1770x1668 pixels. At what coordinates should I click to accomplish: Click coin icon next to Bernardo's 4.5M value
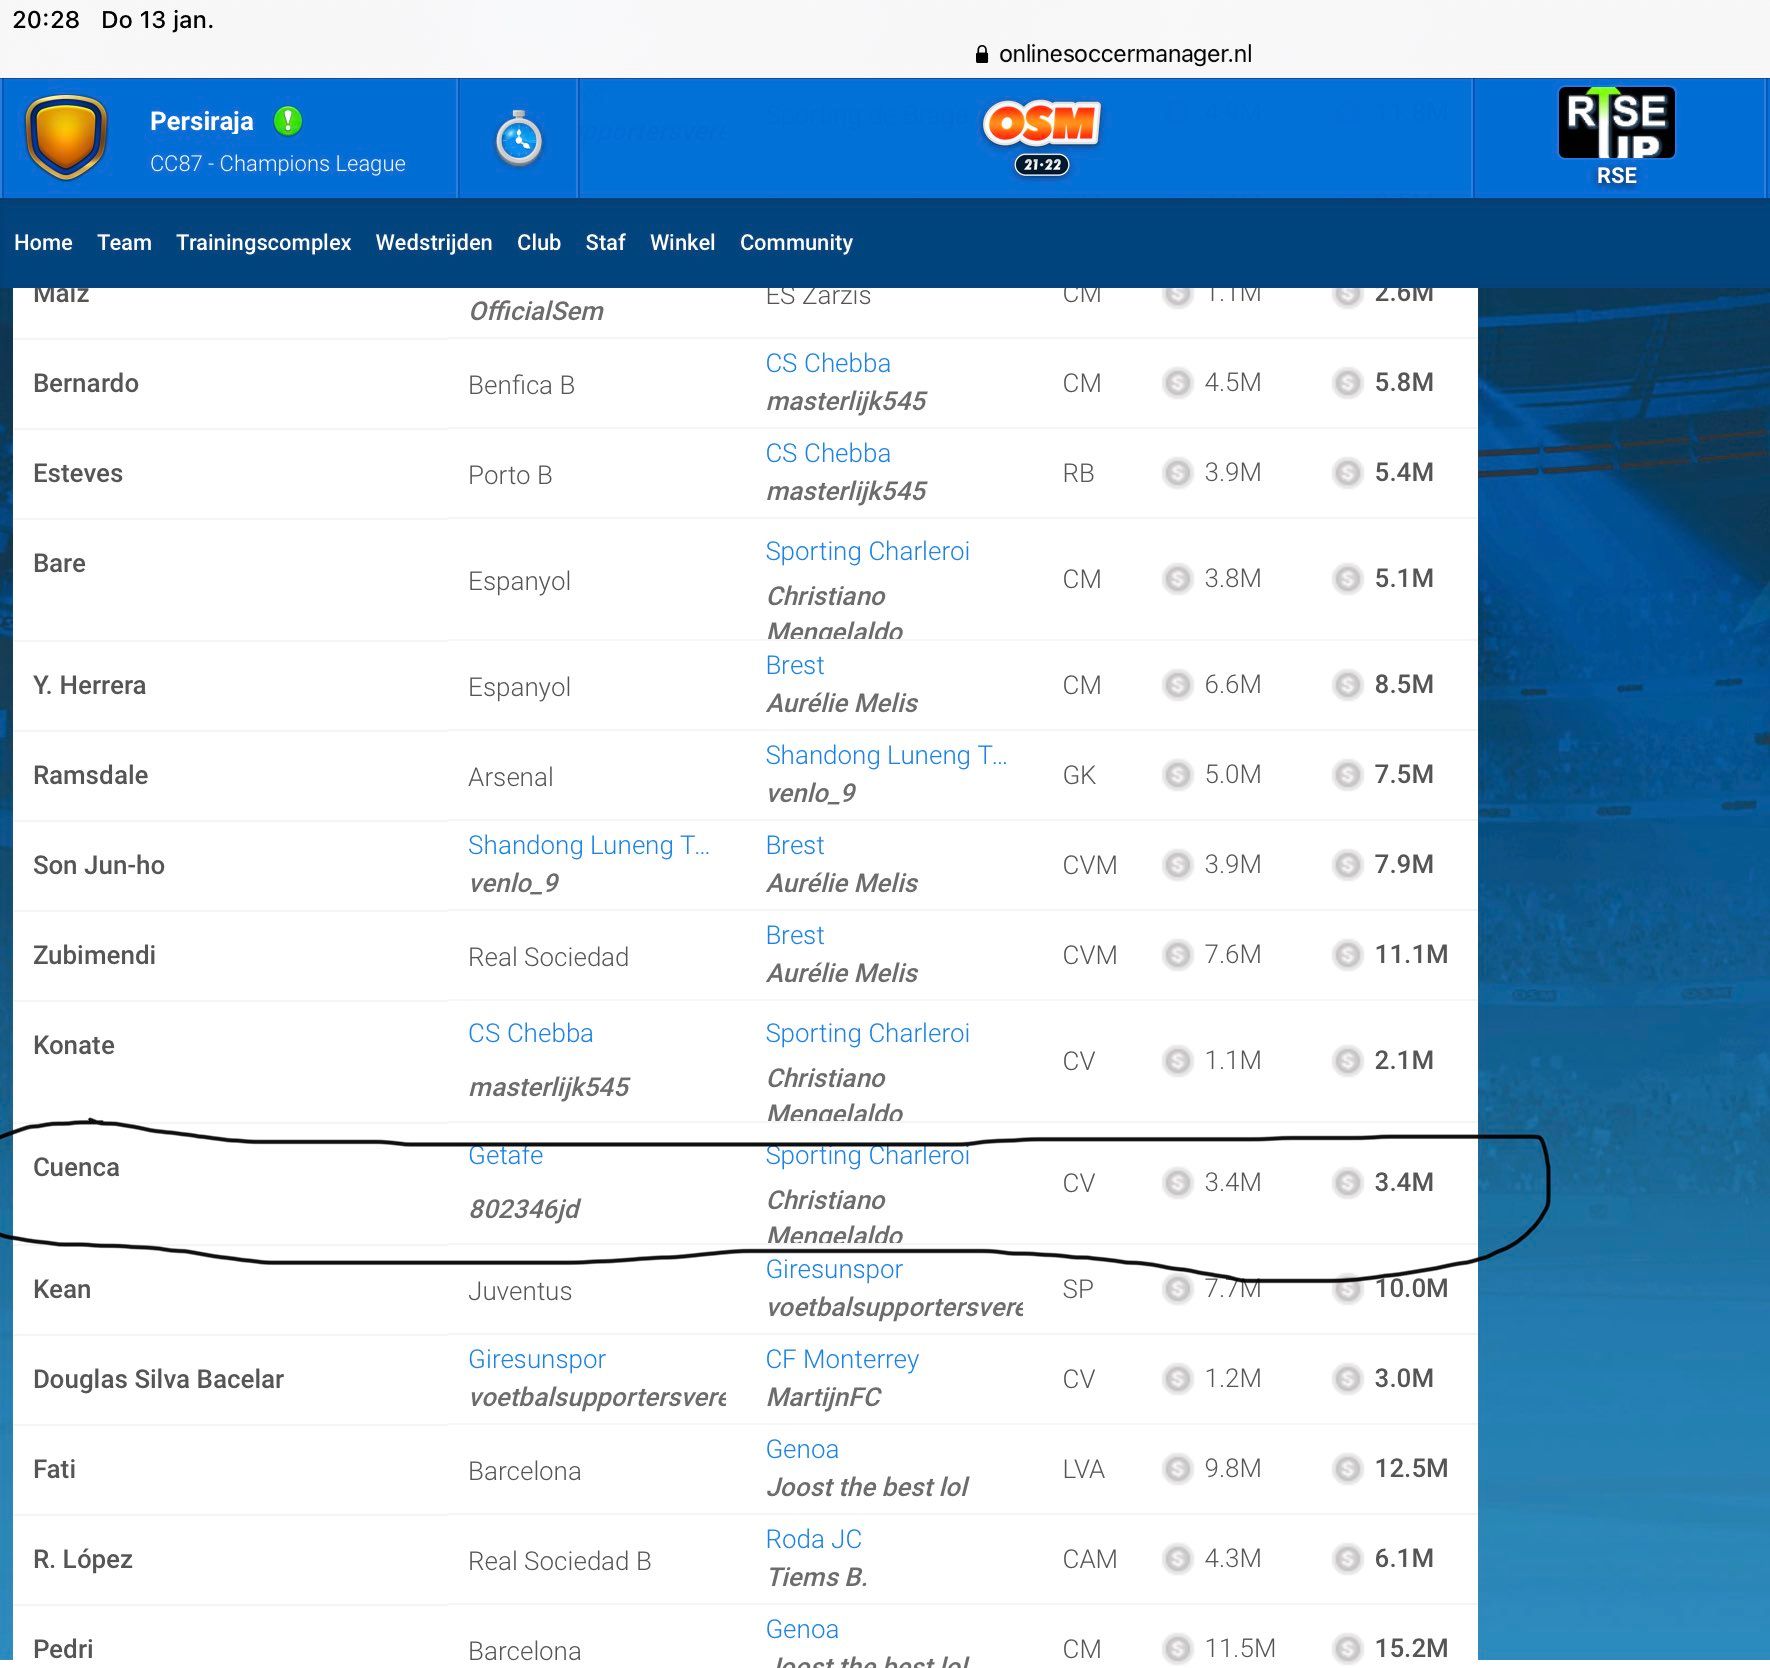point(1178,383)
